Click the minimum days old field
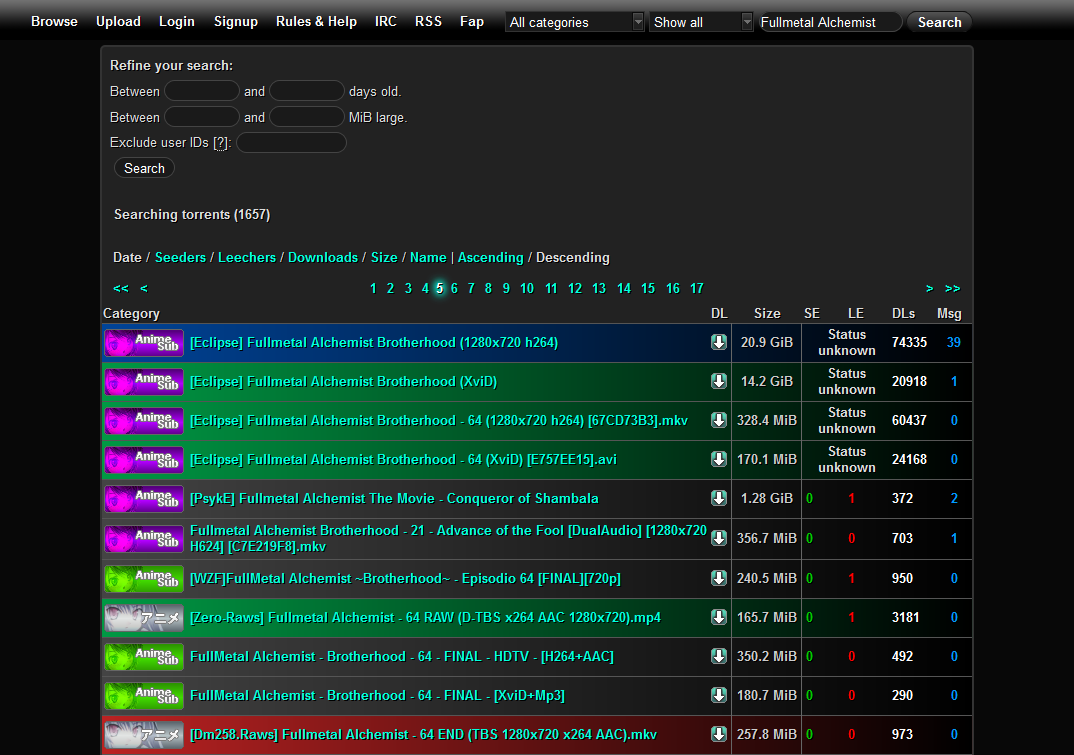Image resolution: width=1074 pixels, height=755 pixels. click(202, 90)
